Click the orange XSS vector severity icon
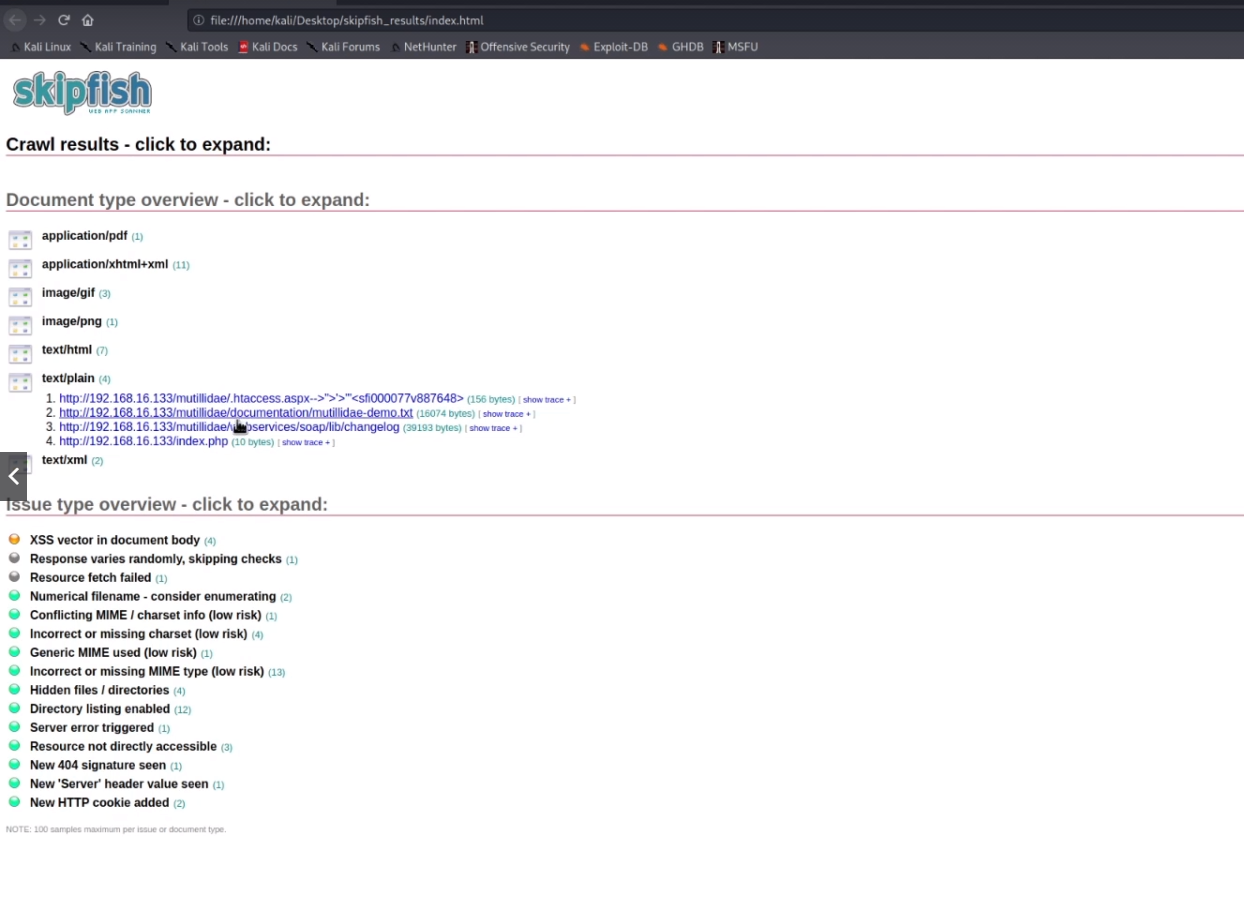 14,540
